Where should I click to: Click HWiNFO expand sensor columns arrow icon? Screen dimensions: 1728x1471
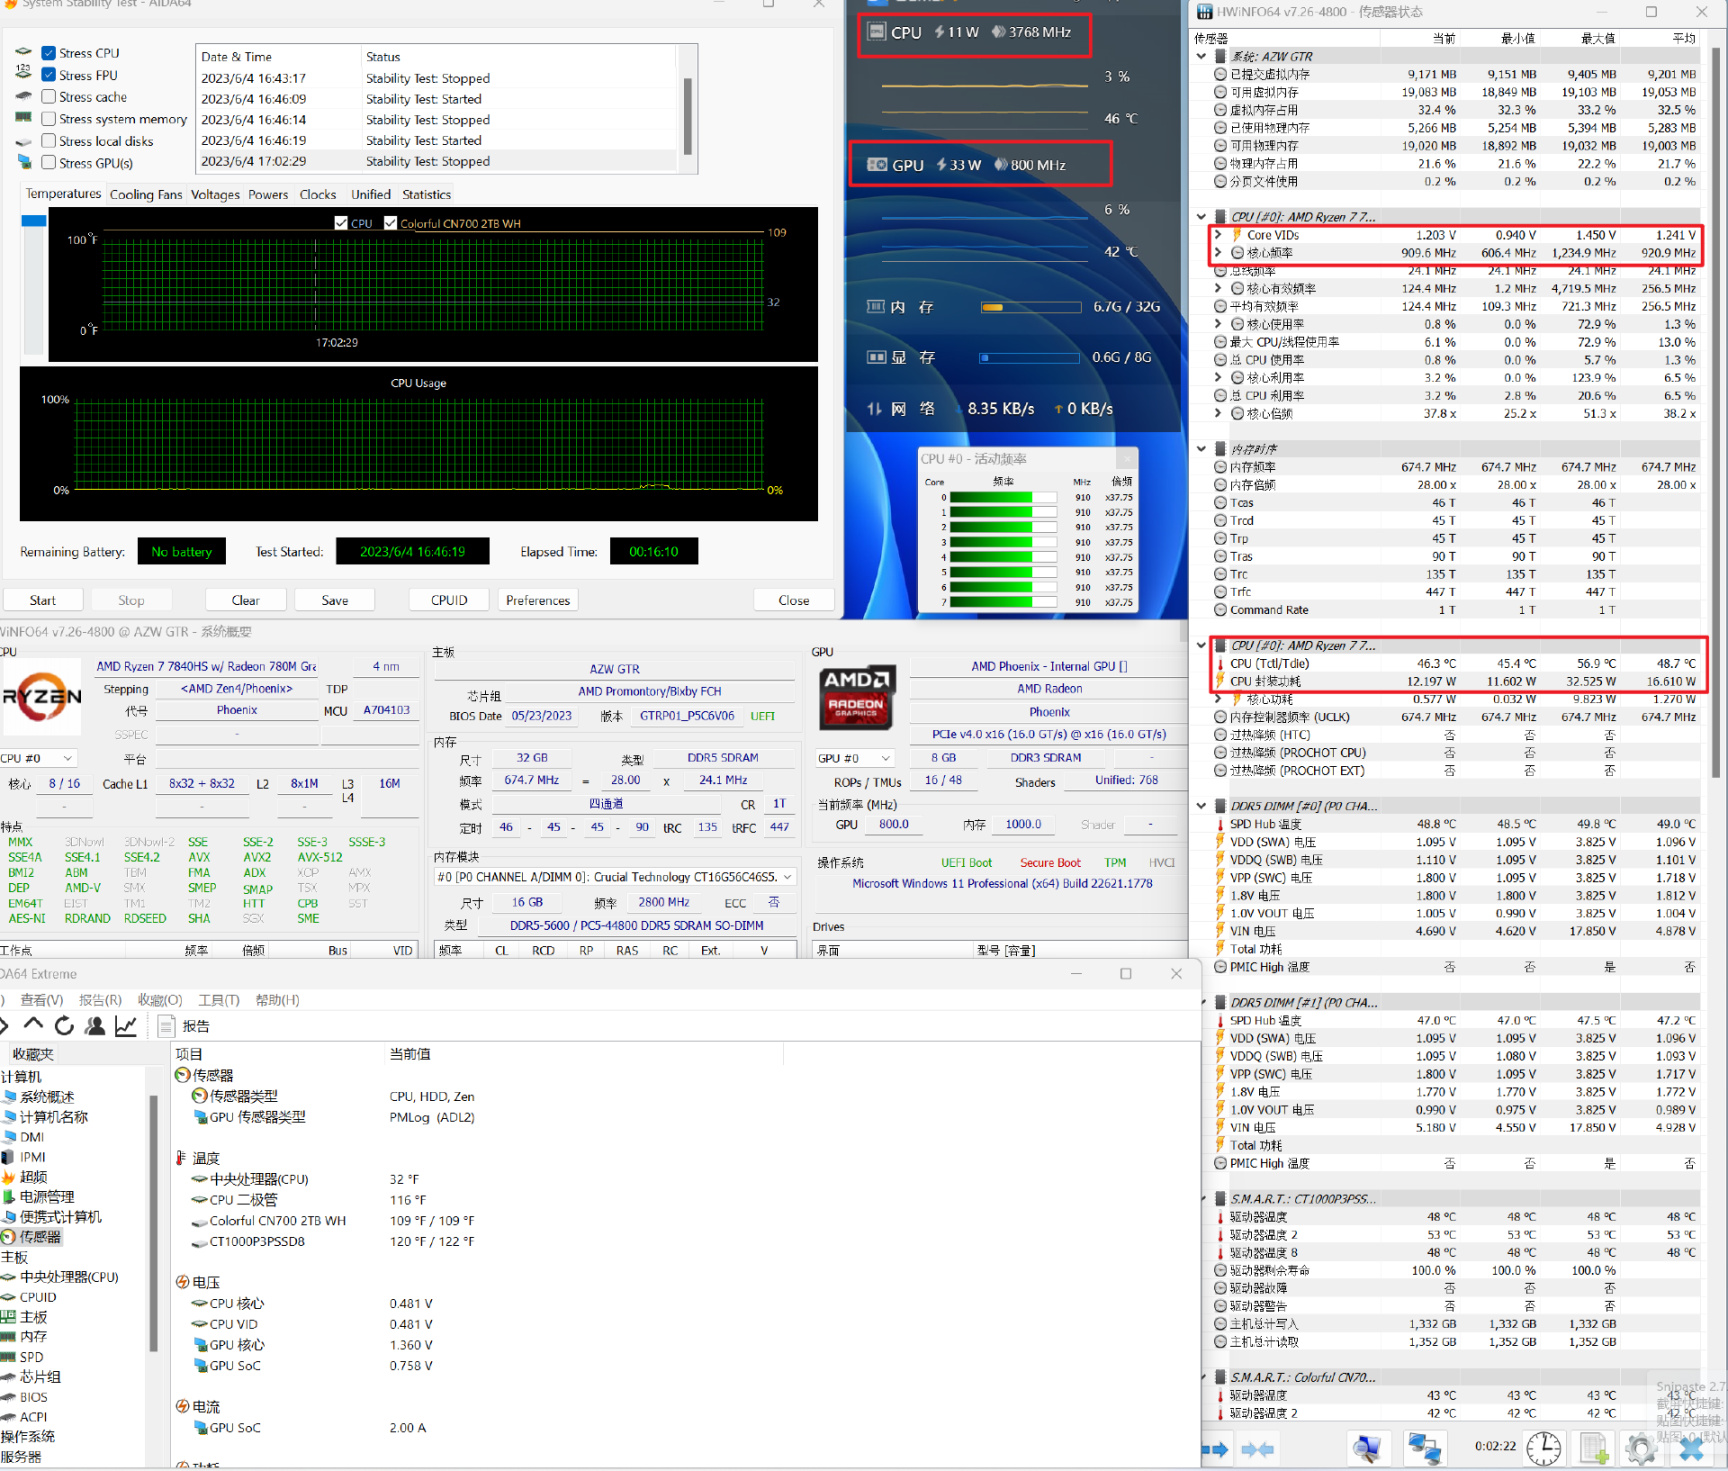click(1215, 1448)
